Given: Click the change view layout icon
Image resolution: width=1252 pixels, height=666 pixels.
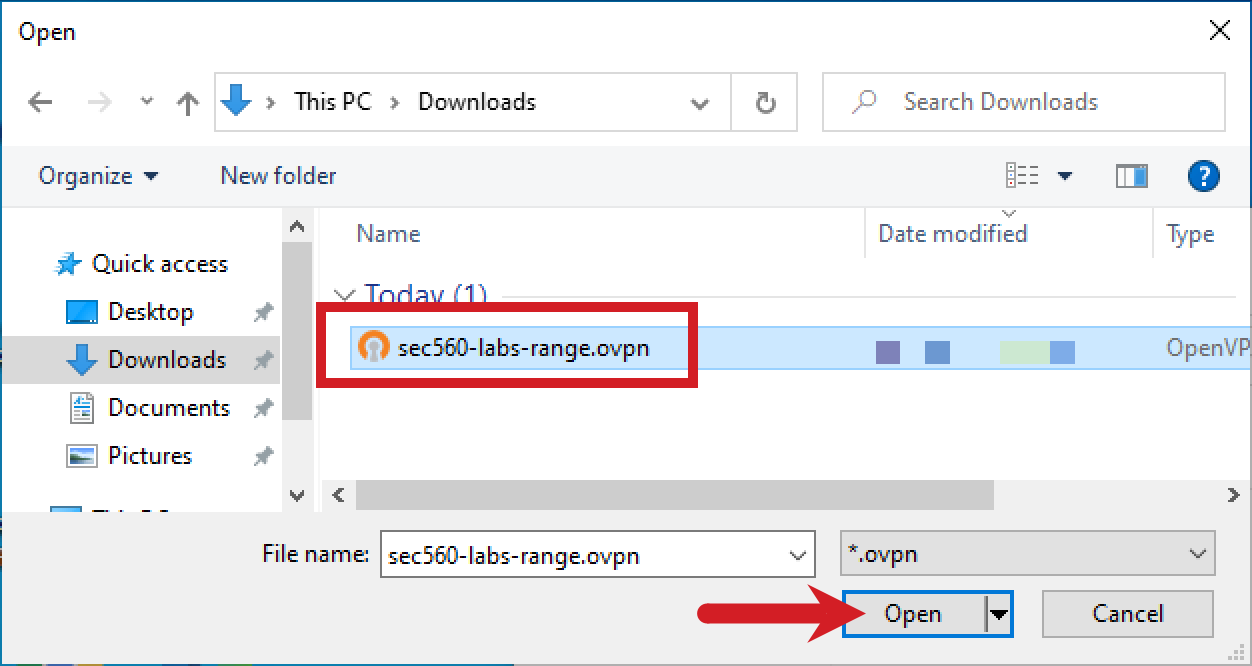Looking at the screenshot, I should 1022,176.
